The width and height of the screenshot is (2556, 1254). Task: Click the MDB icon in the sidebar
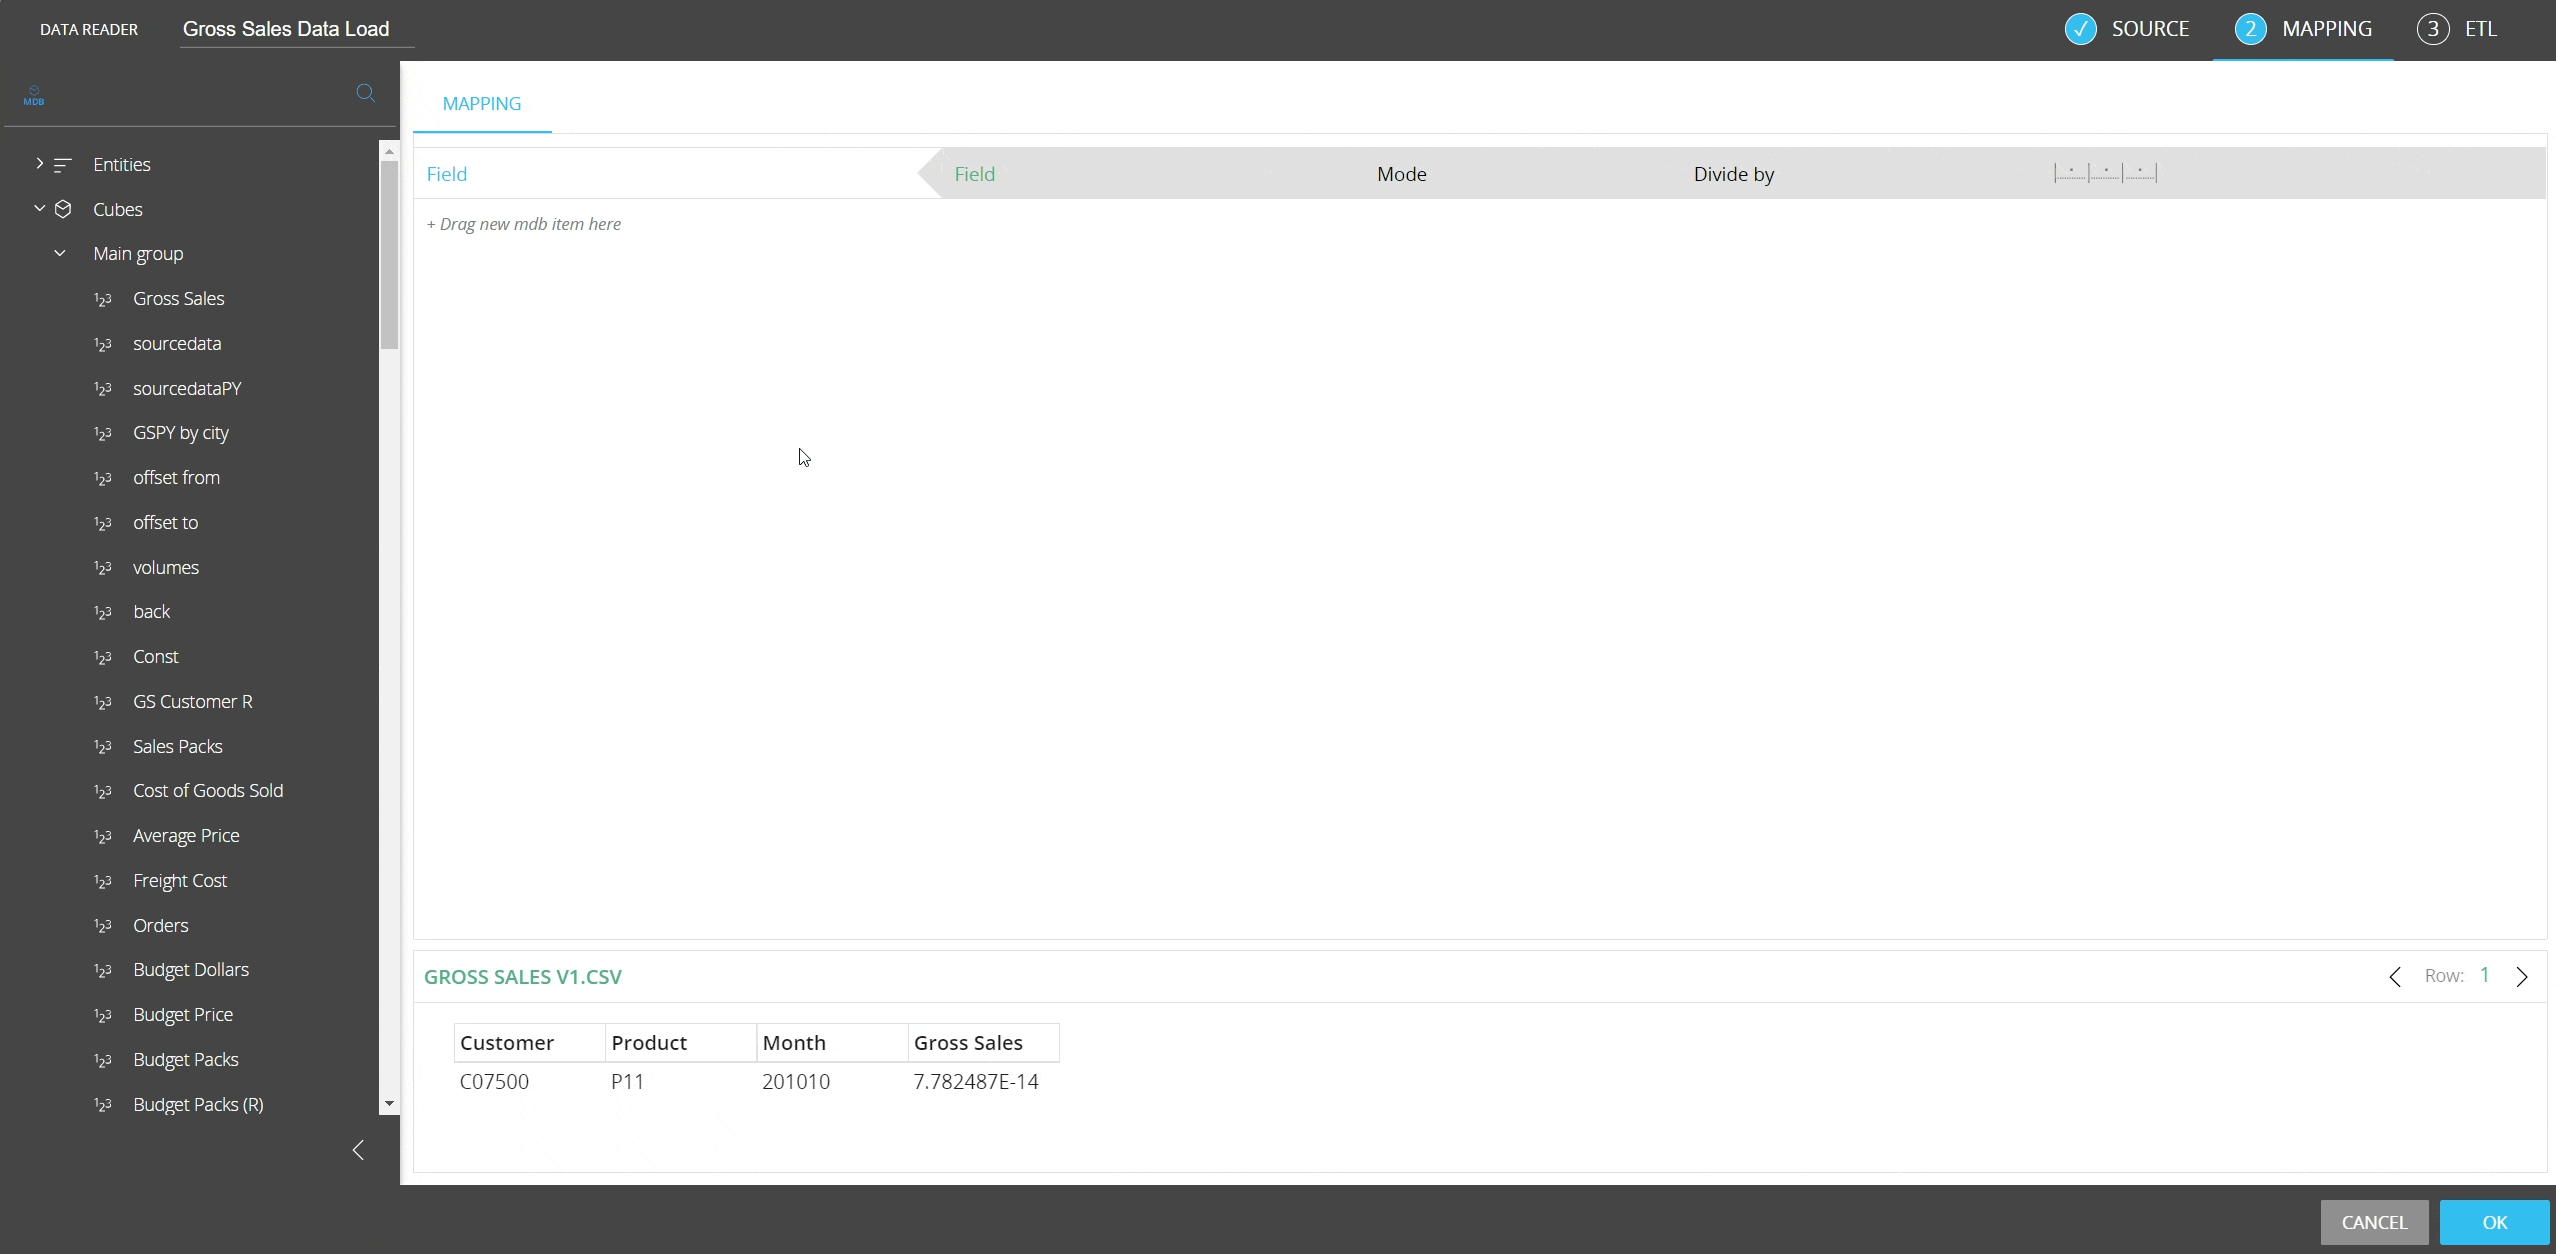[34, 95]
